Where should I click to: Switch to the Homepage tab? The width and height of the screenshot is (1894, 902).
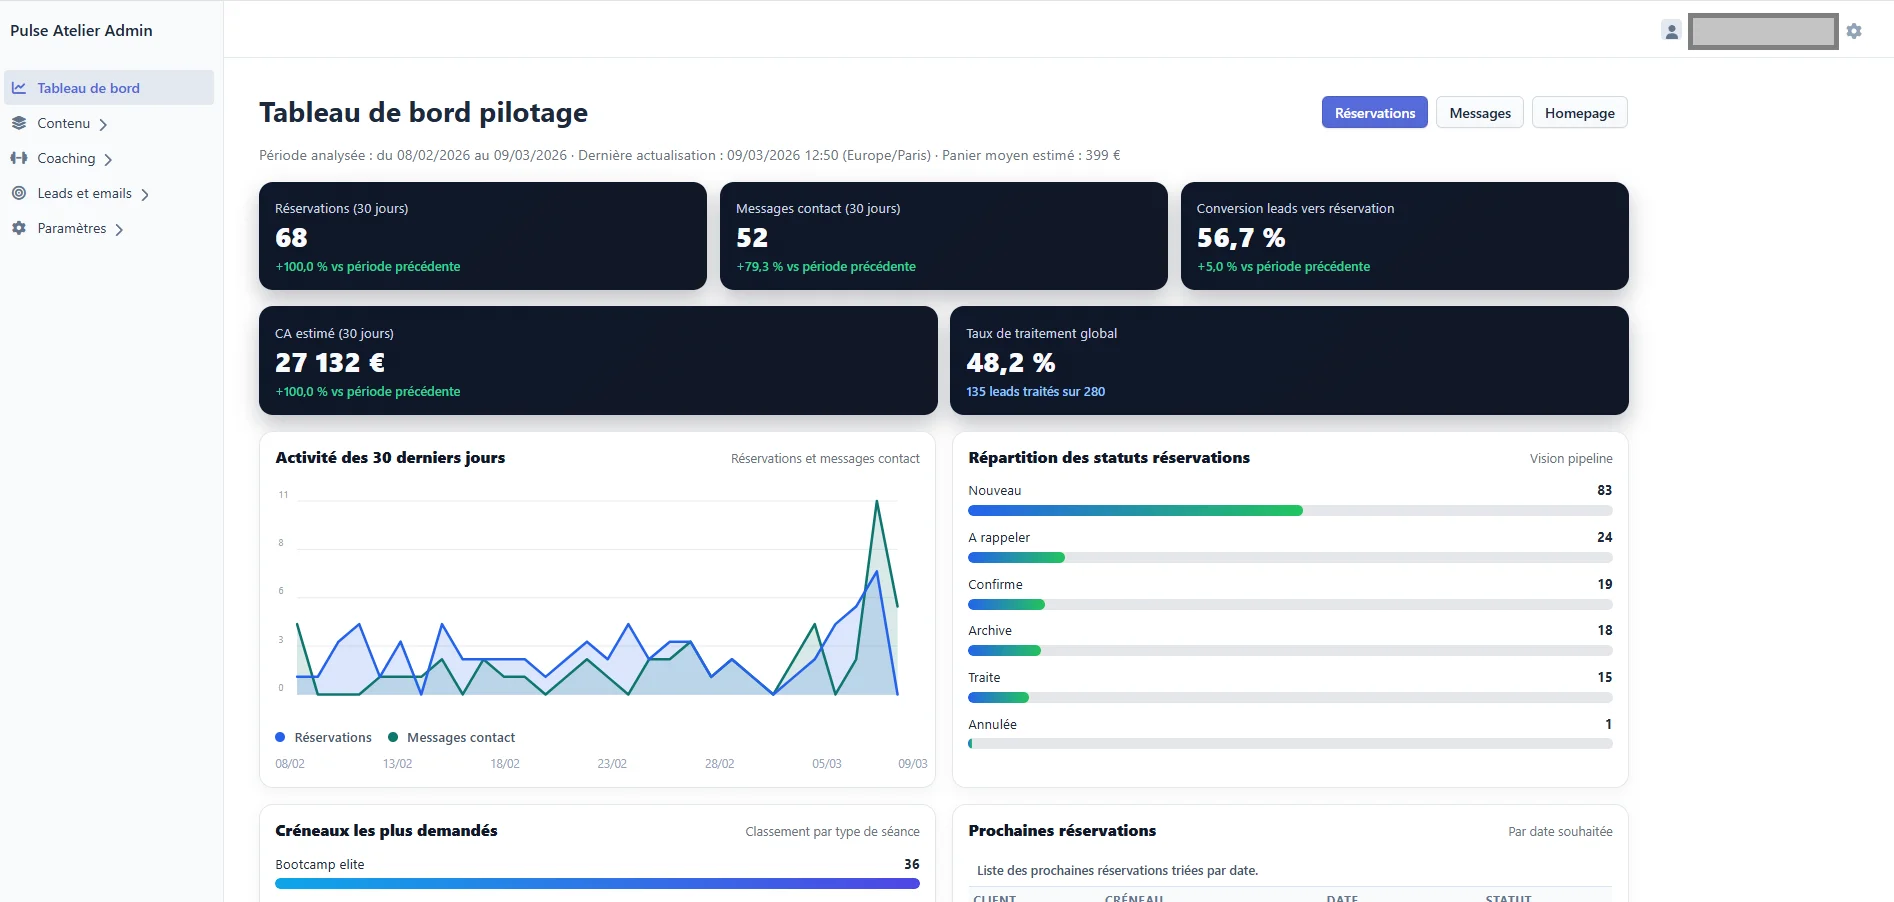[1579, 112]
